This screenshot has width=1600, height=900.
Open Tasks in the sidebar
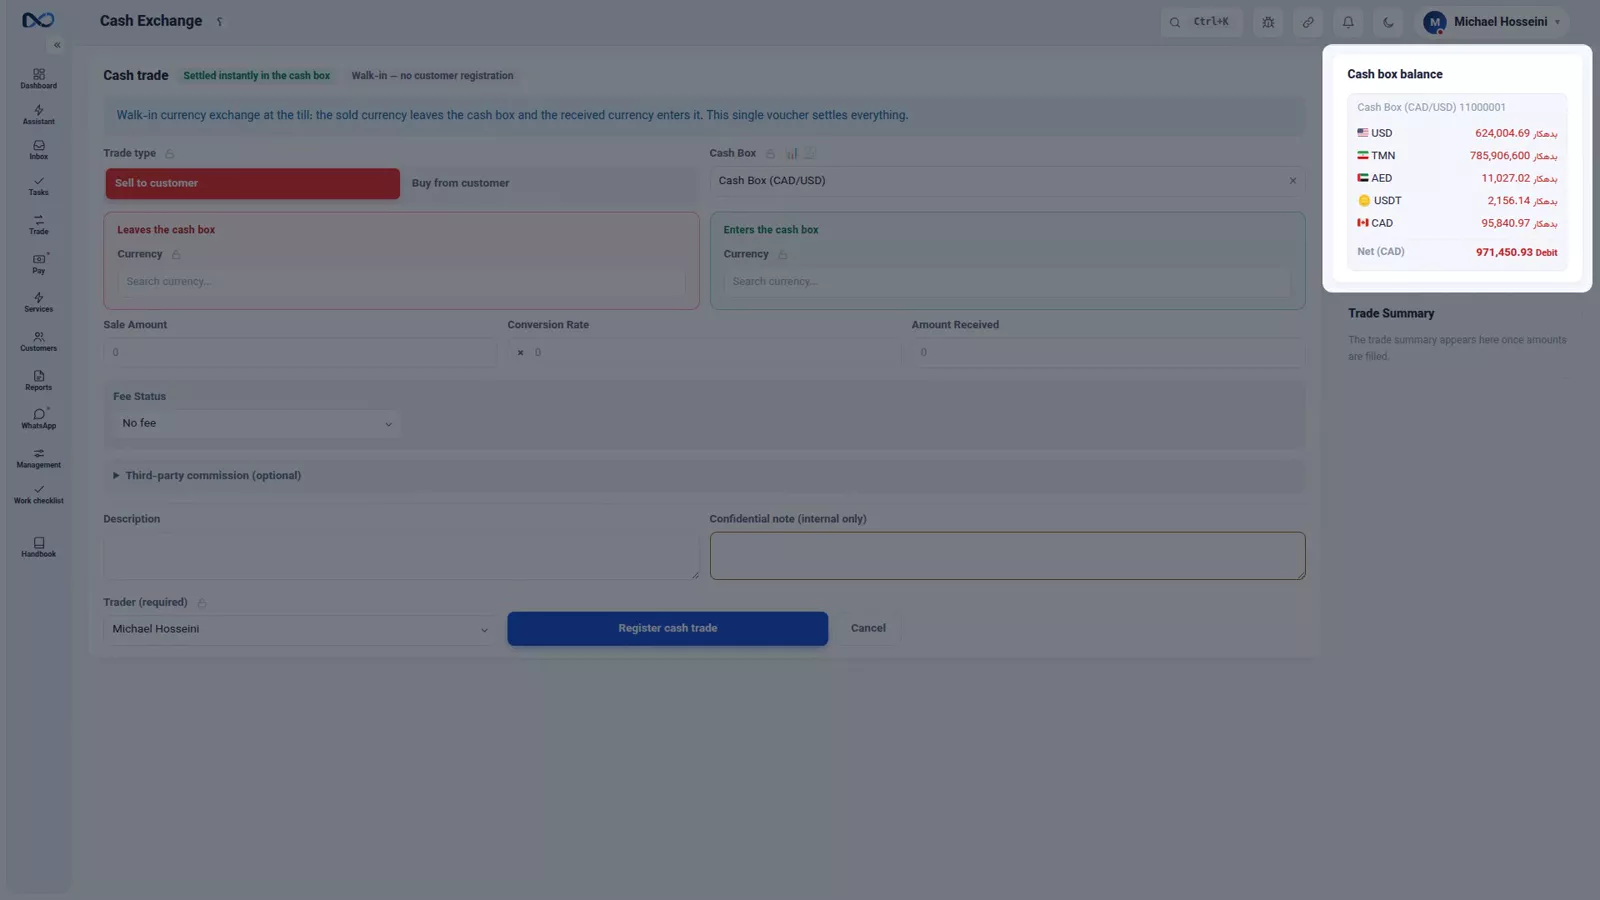38,186
